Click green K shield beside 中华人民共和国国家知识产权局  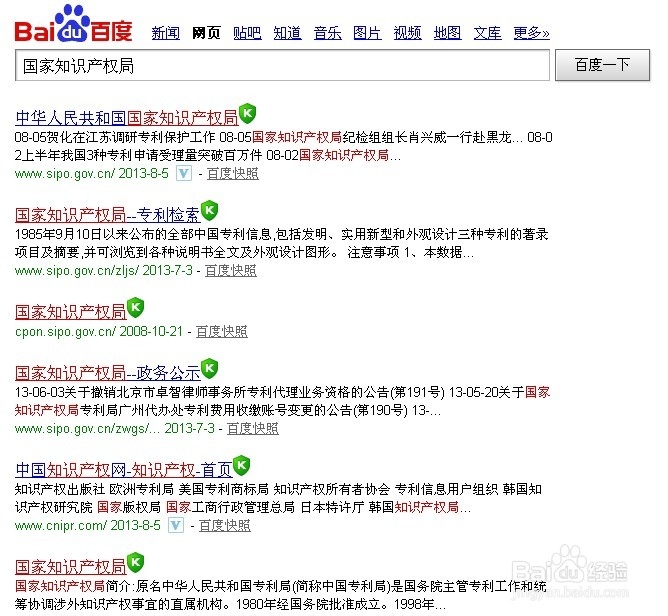[x=247, y=113]
